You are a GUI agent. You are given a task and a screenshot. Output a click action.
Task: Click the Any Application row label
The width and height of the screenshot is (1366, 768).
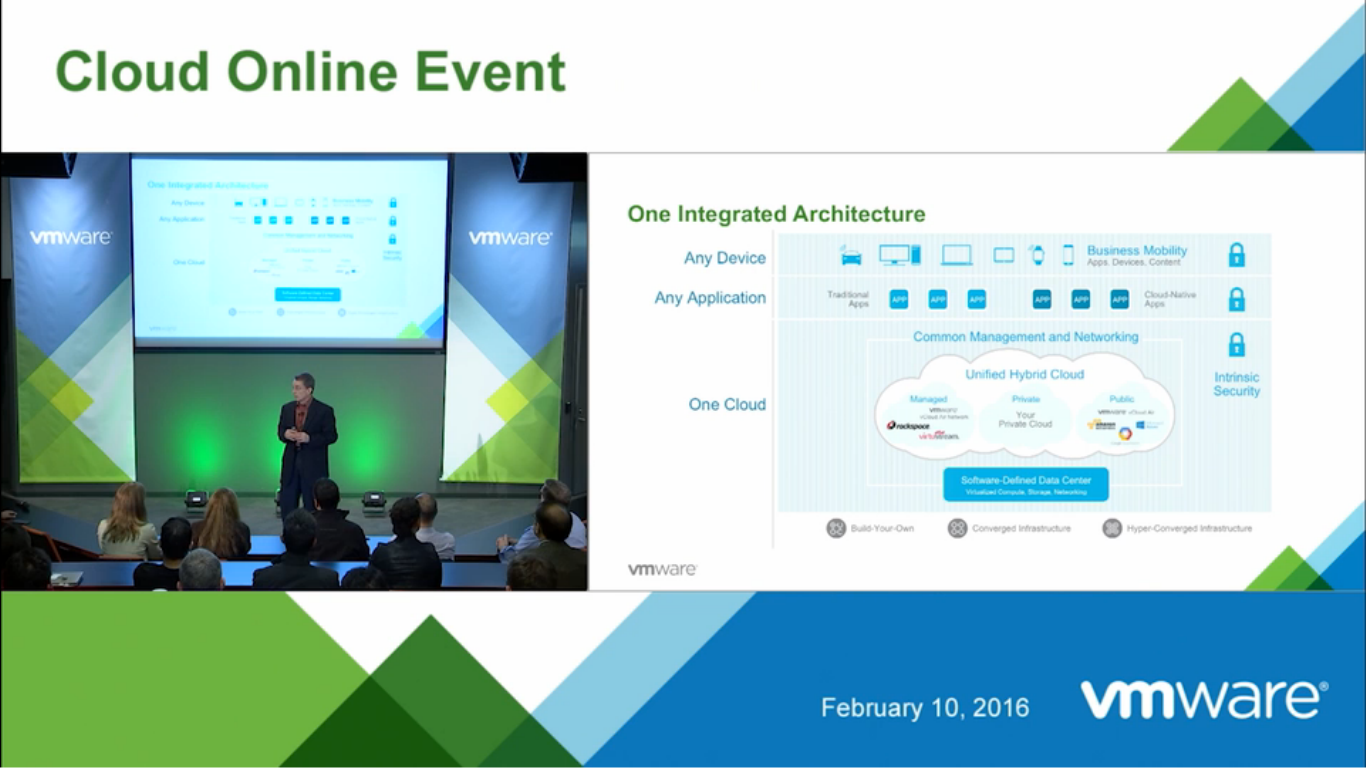pyautogui.click(x=710, y=298)
